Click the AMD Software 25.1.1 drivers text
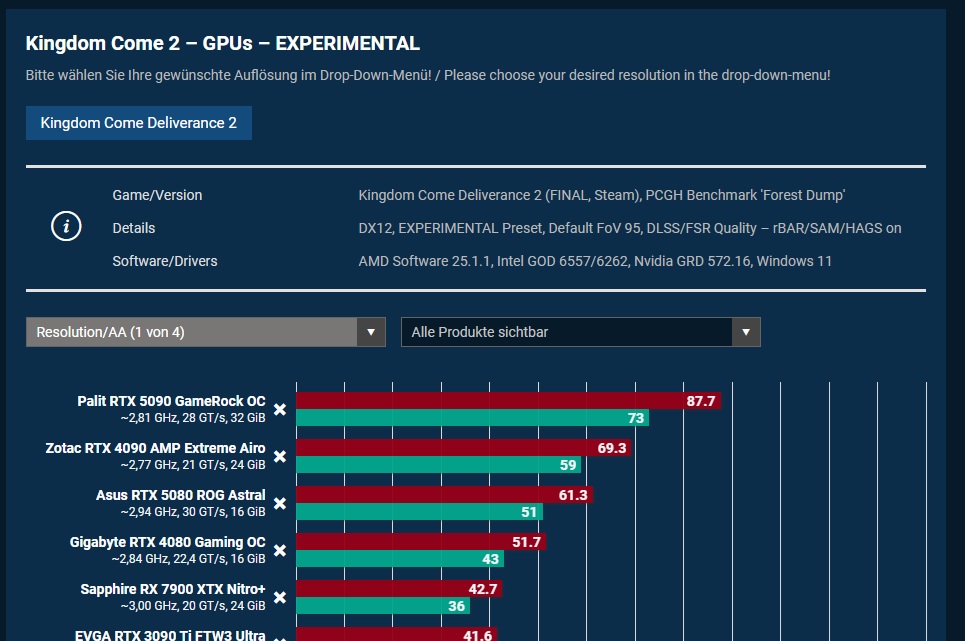 595,261
